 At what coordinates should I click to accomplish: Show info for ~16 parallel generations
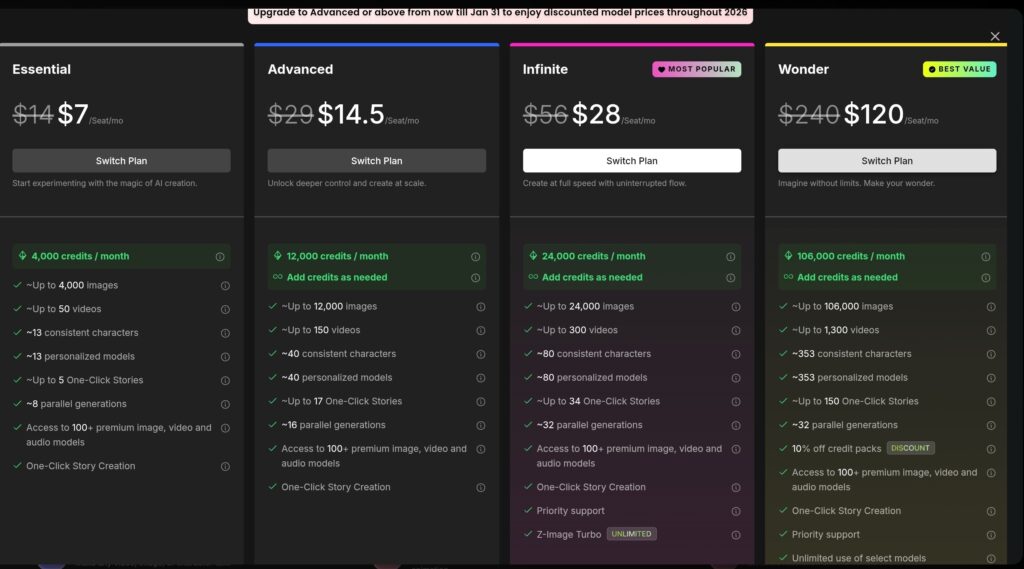point(481,425)
